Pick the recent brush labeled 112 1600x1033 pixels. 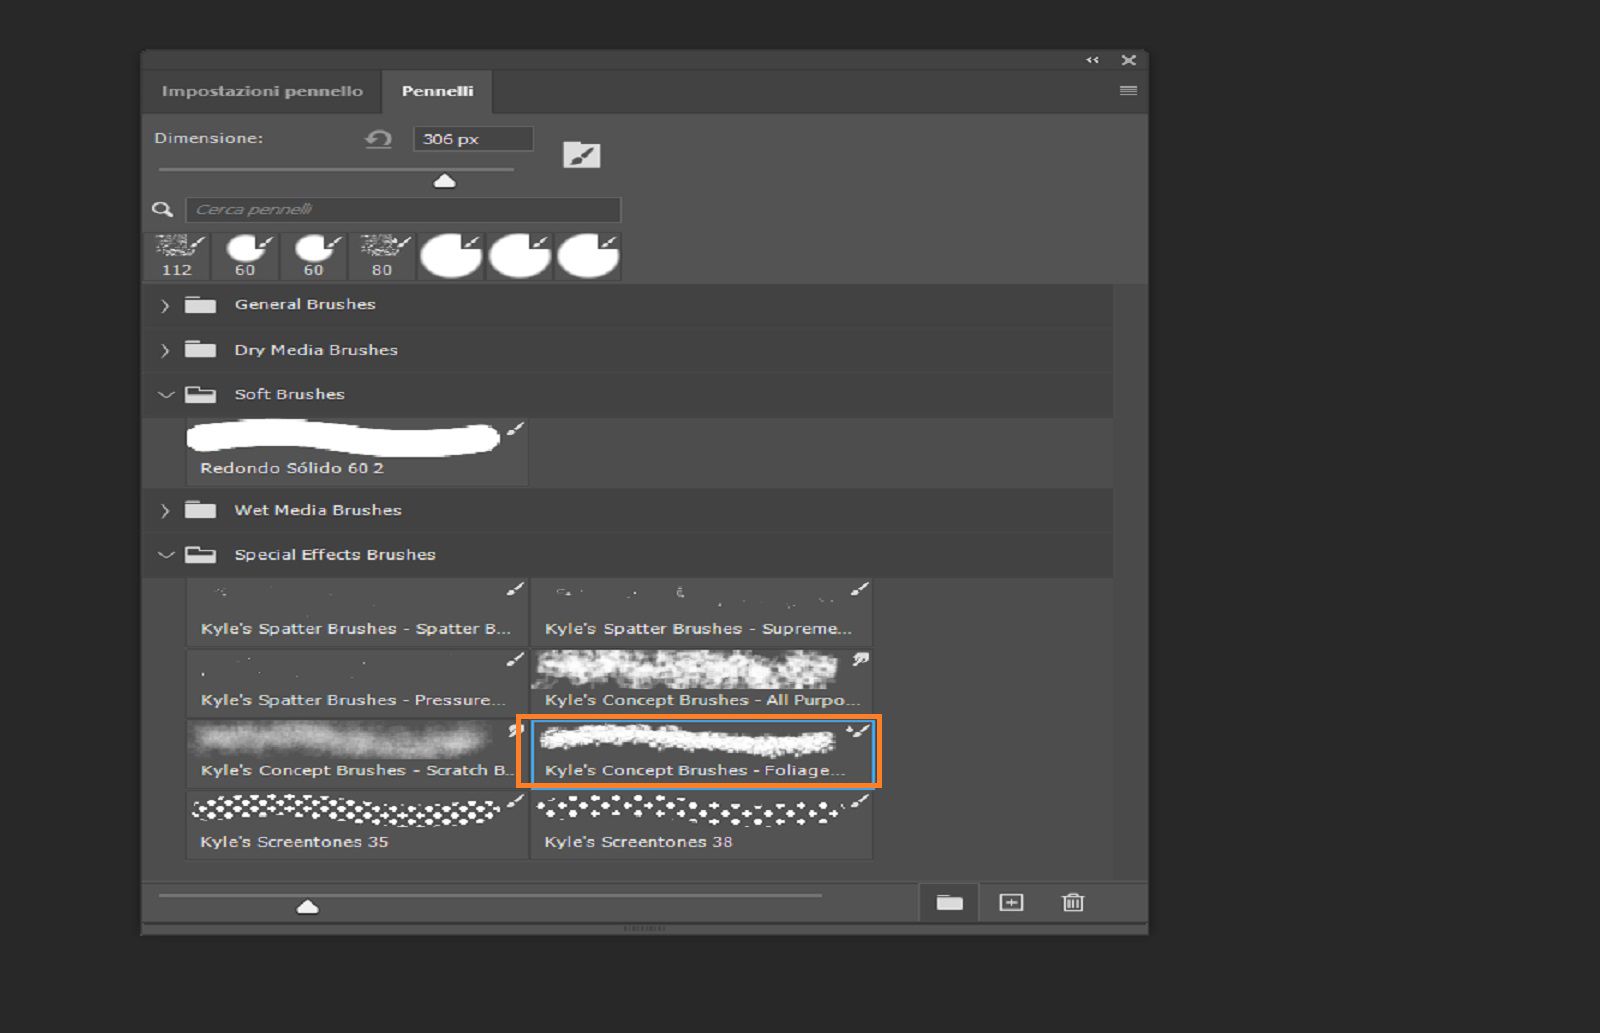177,256
